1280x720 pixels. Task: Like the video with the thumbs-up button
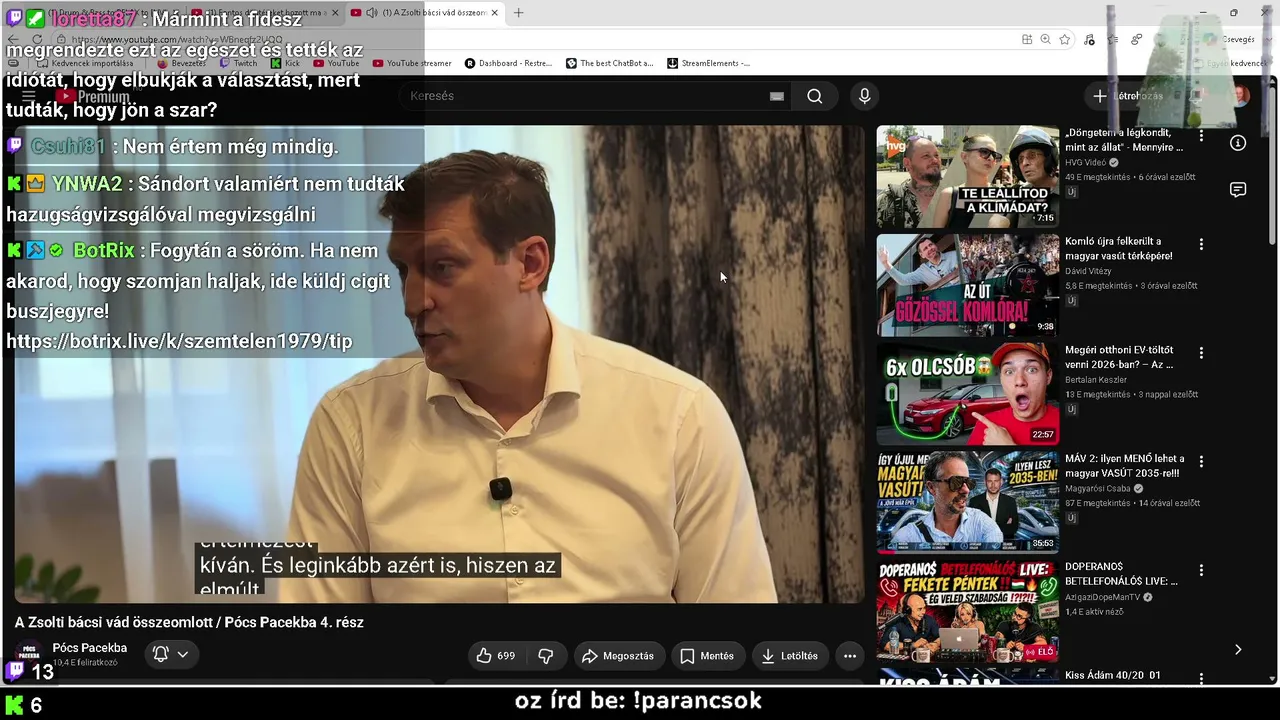coord(496,656)
